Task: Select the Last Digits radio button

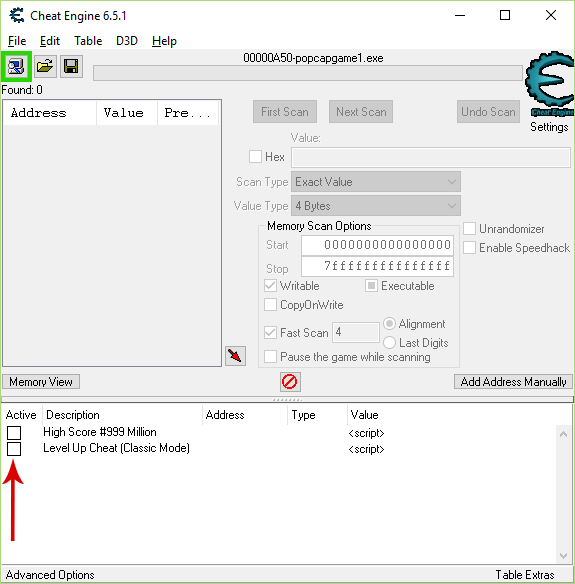Action: [389, 342]
